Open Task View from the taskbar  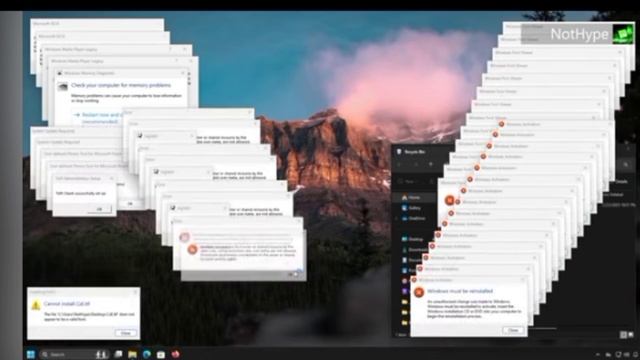pos(118,354)
